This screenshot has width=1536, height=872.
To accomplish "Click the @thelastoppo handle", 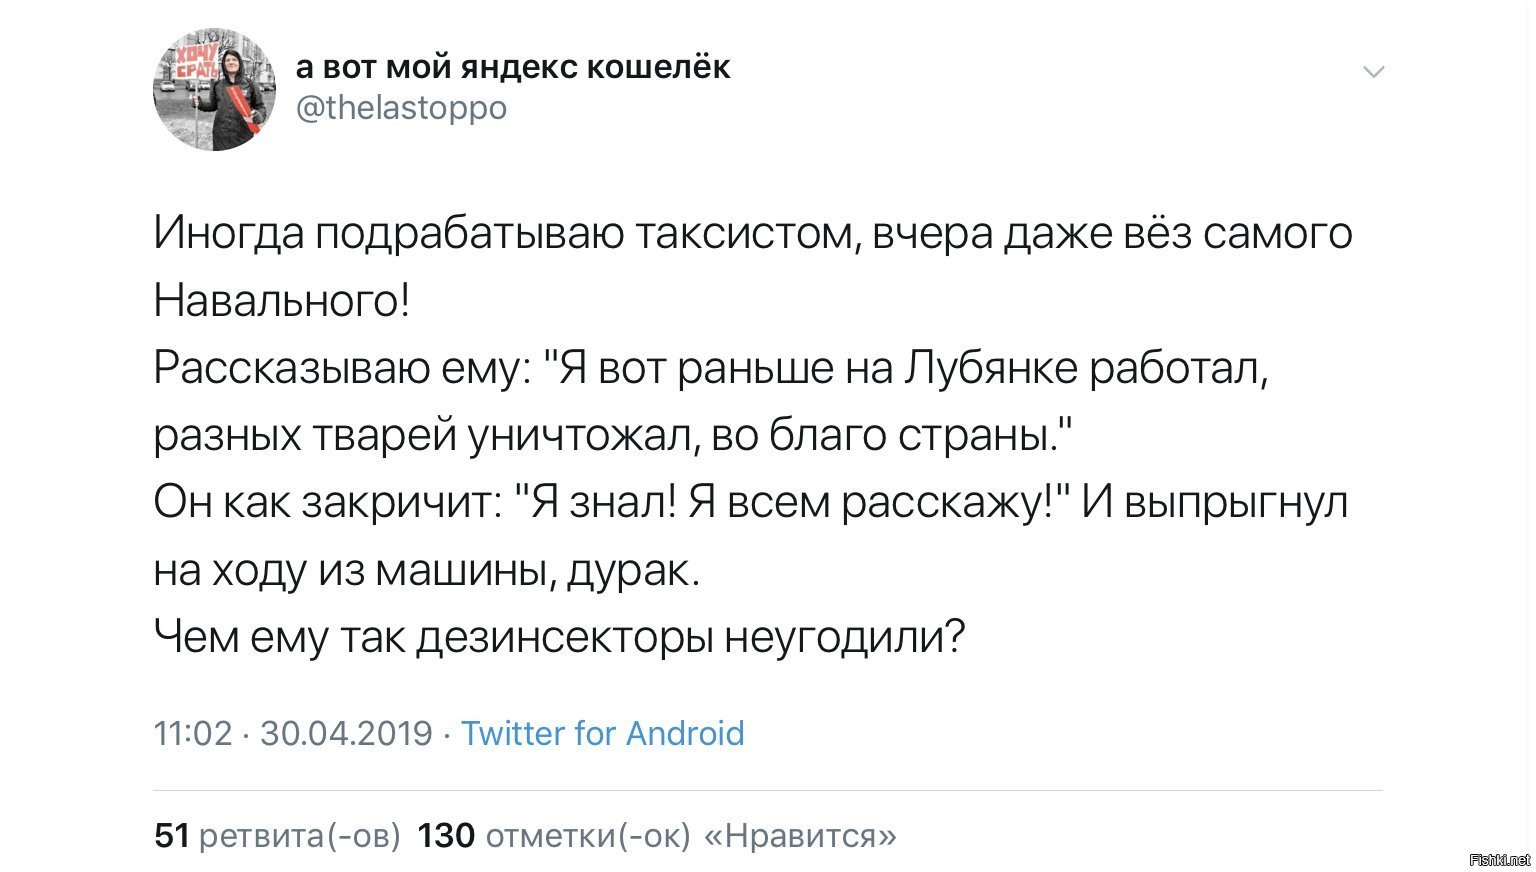I will point(401,107).
